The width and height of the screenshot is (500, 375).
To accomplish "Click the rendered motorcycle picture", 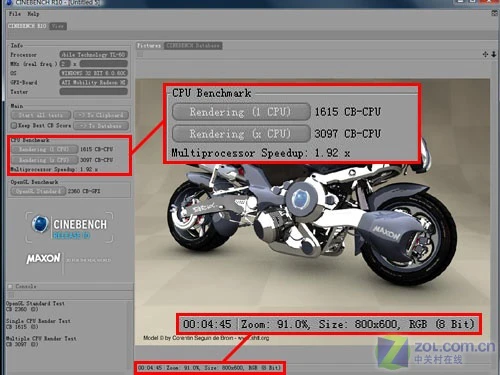I will click(312, 212).
